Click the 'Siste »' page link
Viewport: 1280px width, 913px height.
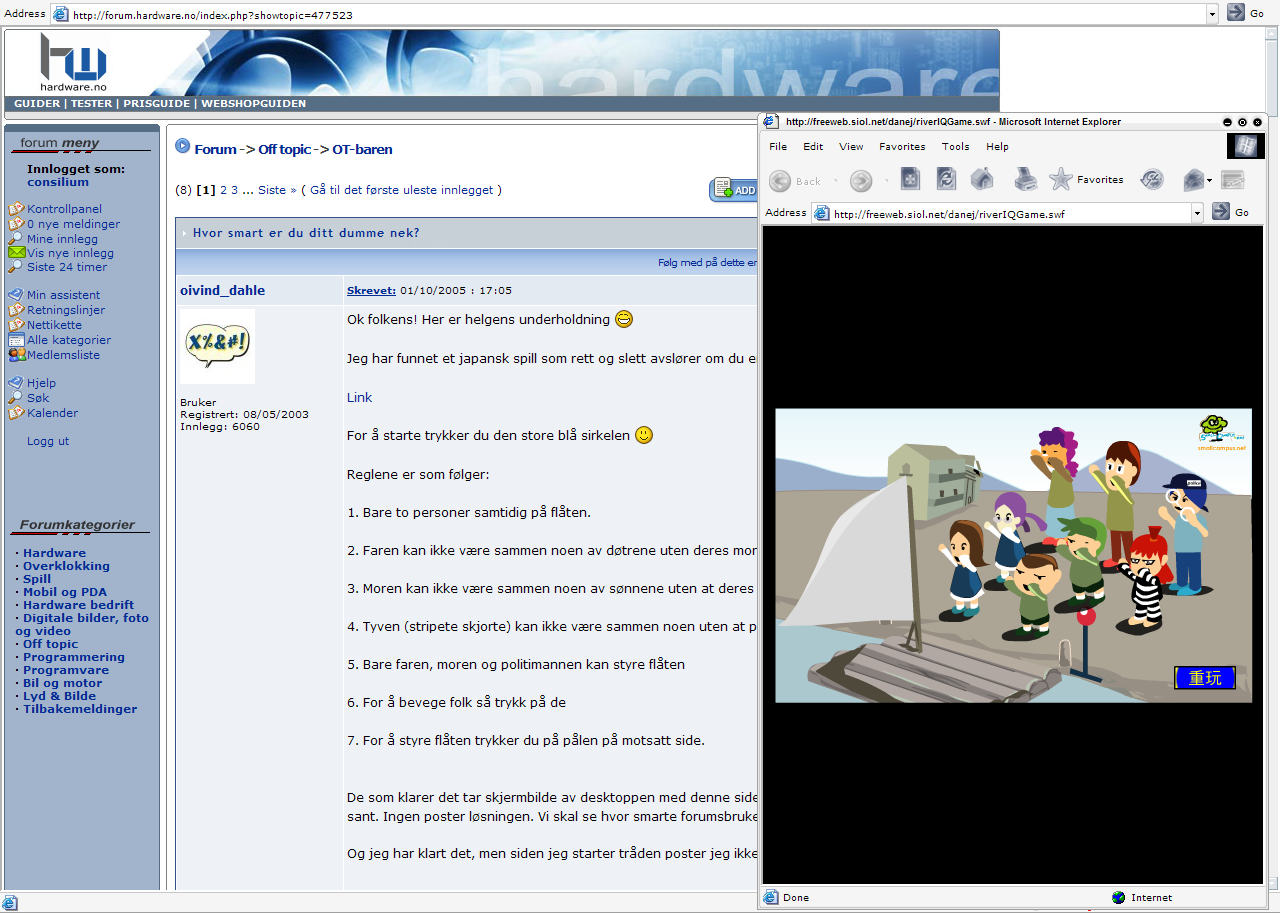[x=277, y=190]
